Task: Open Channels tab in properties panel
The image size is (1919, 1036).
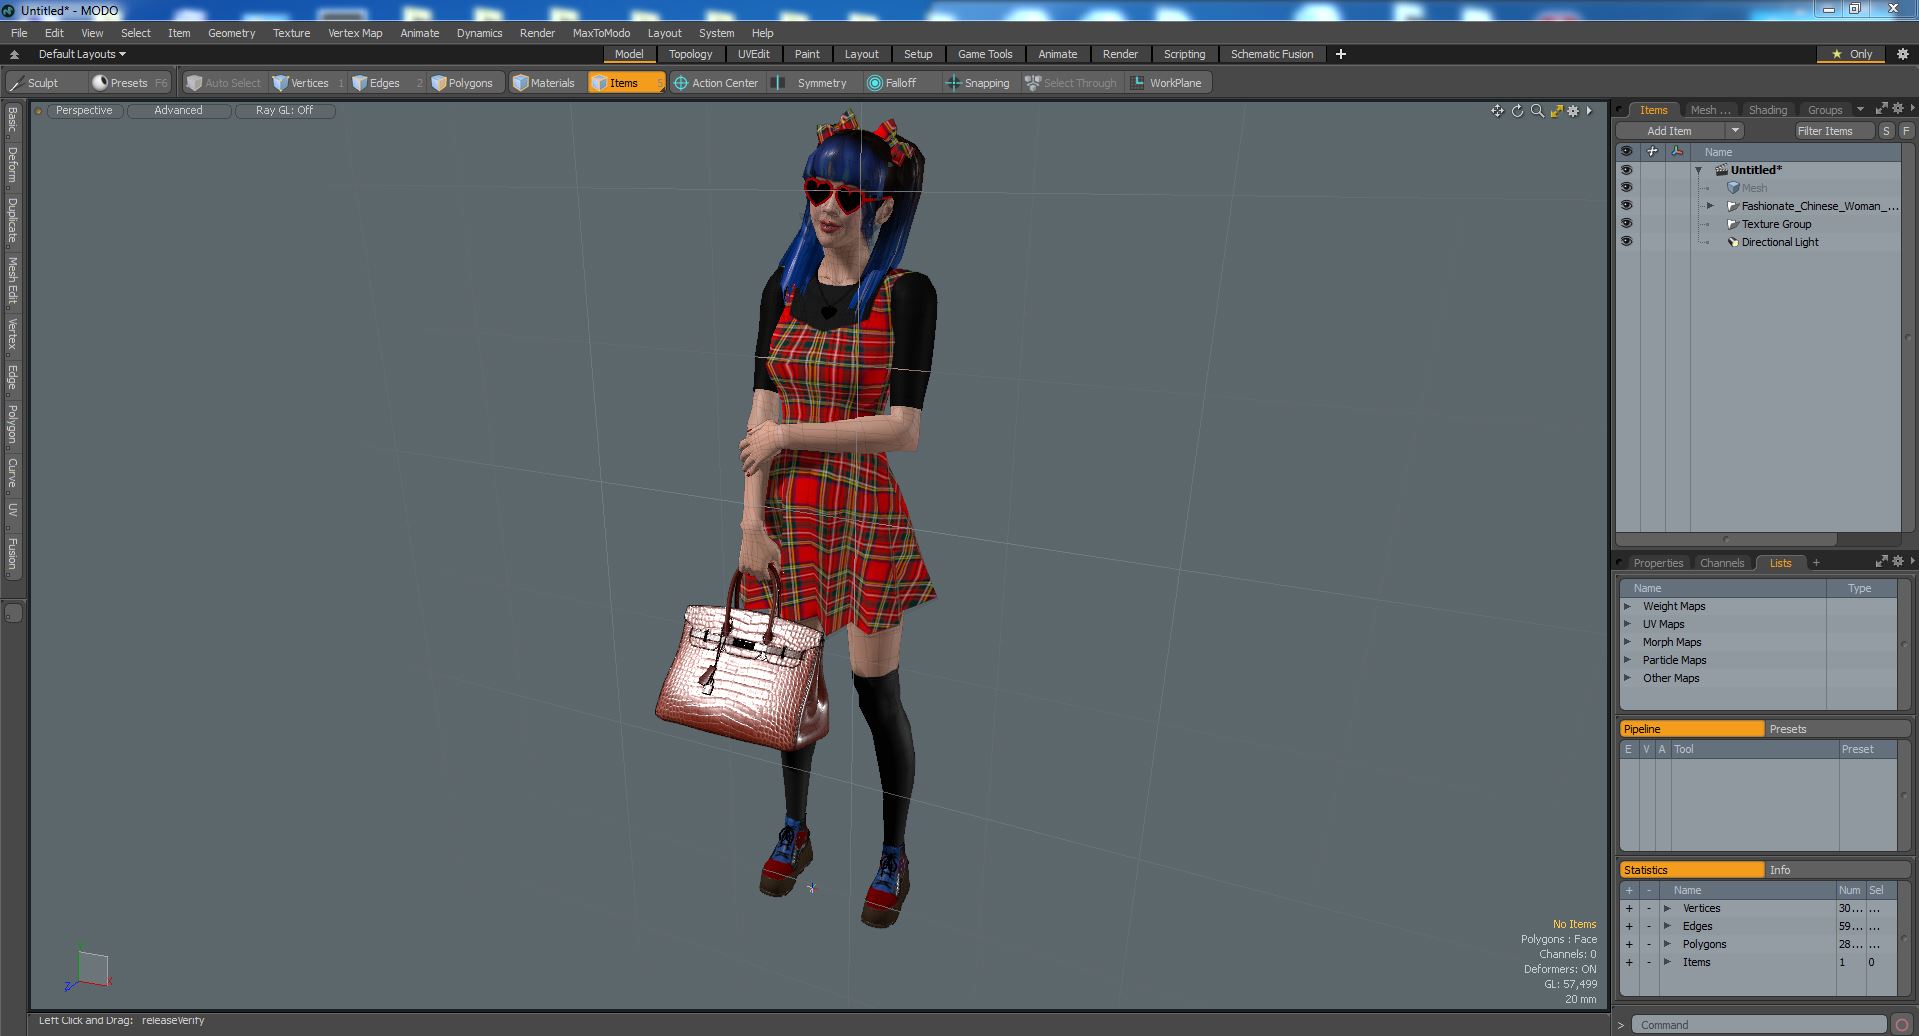Action: click(1721, 563)
